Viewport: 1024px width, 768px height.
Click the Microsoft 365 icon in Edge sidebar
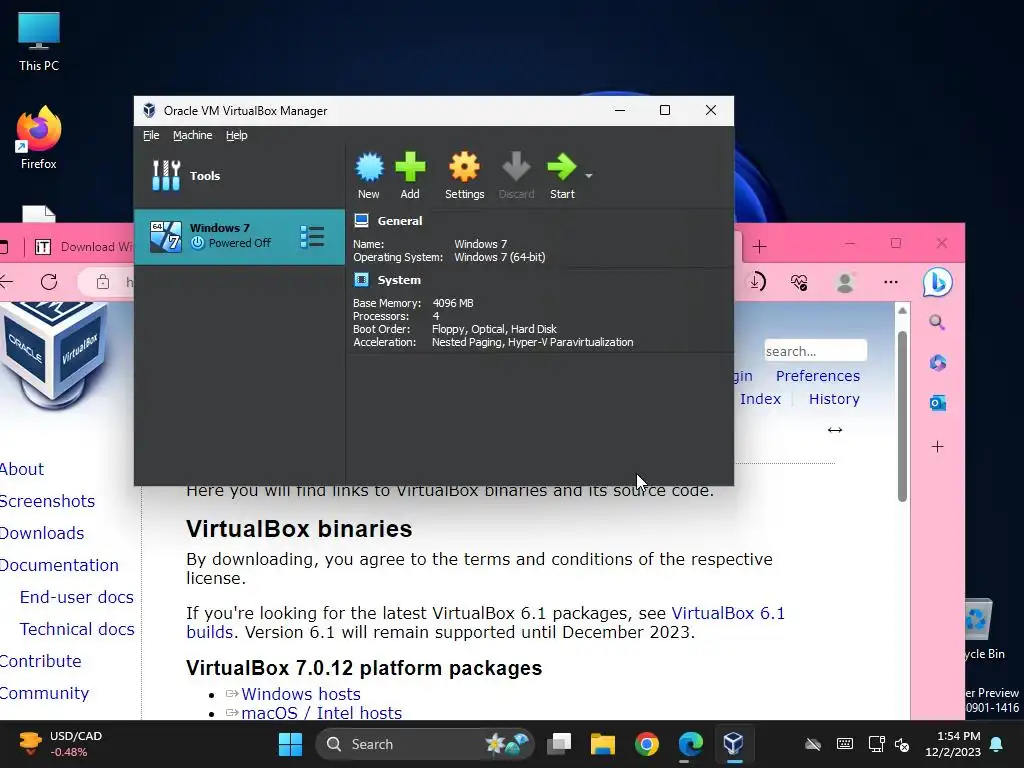coord(938,362)
